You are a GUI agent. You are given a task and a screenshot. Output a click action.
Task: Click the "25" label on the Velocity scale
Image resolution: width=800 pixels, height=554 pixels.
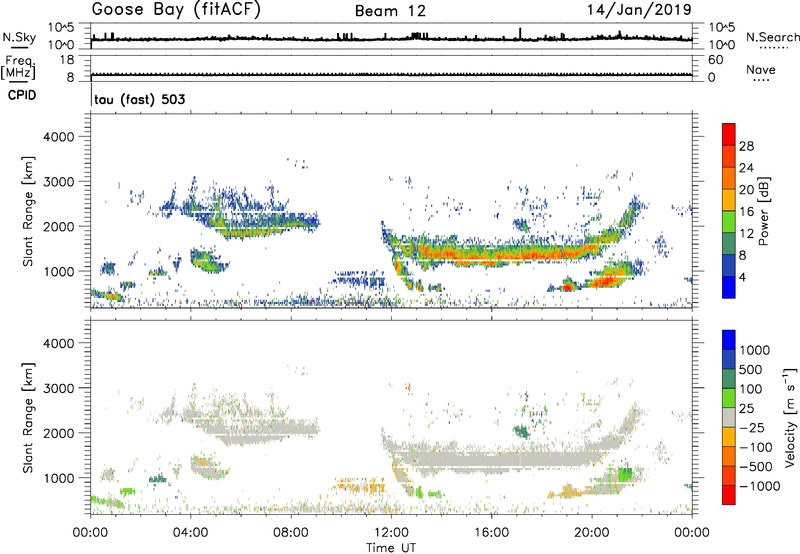click(x=747, y=409)
